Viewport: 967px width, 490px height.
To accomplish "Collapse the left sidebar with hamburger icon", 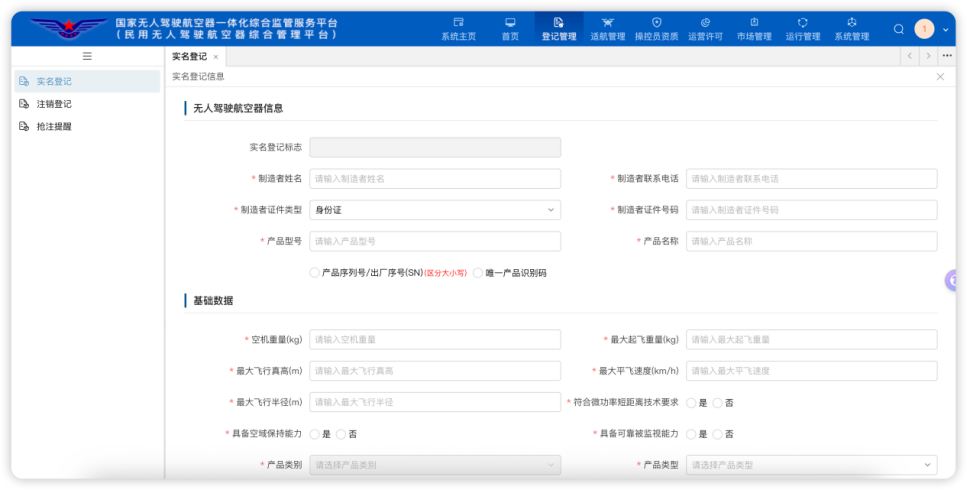I will click(87, 57).
